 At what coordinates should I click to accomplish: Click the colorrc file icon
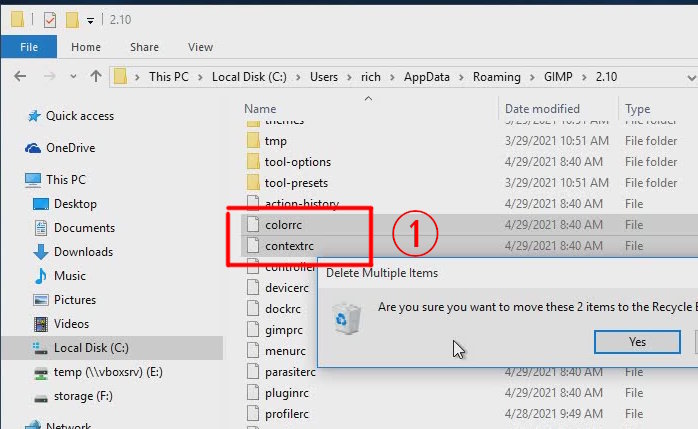click(x=253, y=224)
